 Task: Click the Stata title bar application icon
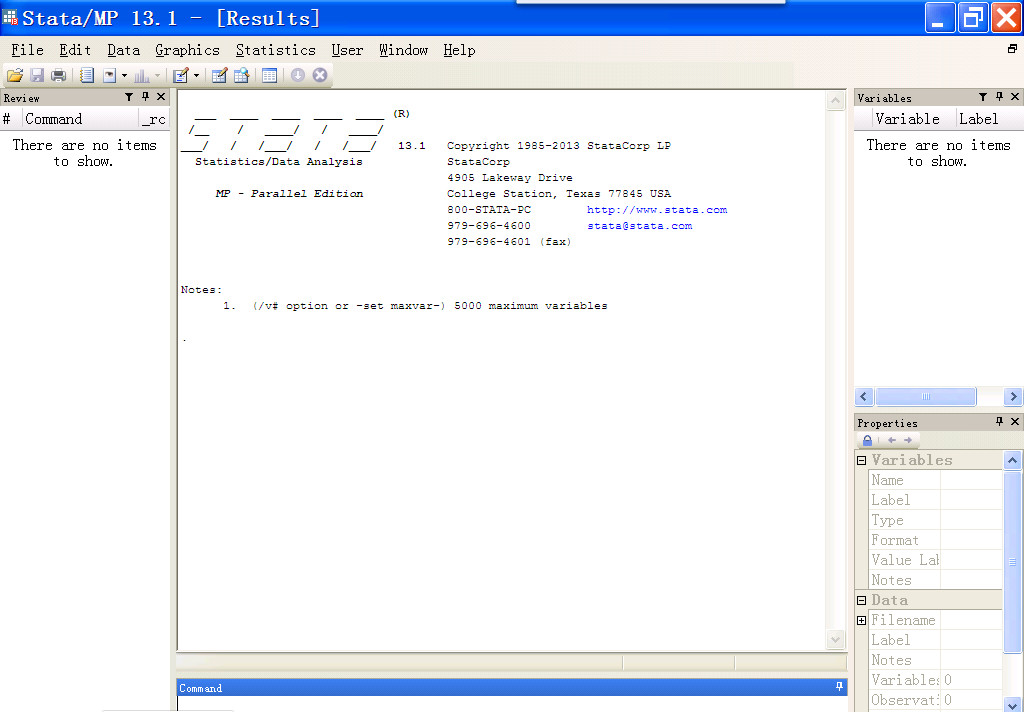[10, 16]
